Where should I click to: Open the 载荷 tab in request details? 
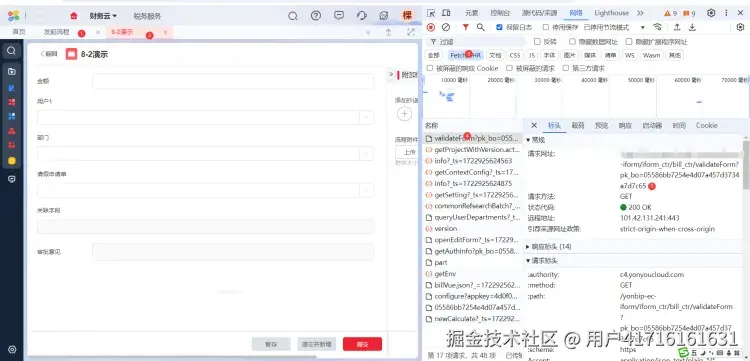pyautogui.click(x=578, y=125)
